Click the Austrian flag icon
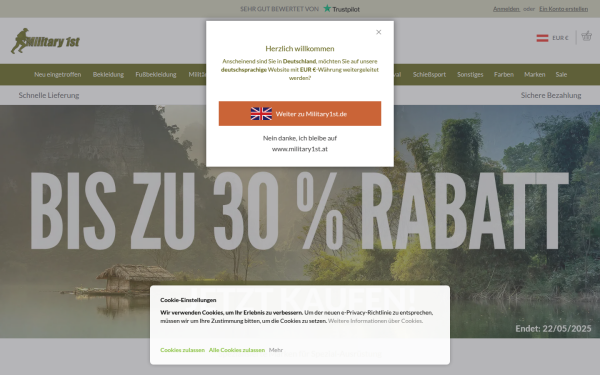Image resolution: width=600 pixels, height=375 pixels. coord(542,38)
